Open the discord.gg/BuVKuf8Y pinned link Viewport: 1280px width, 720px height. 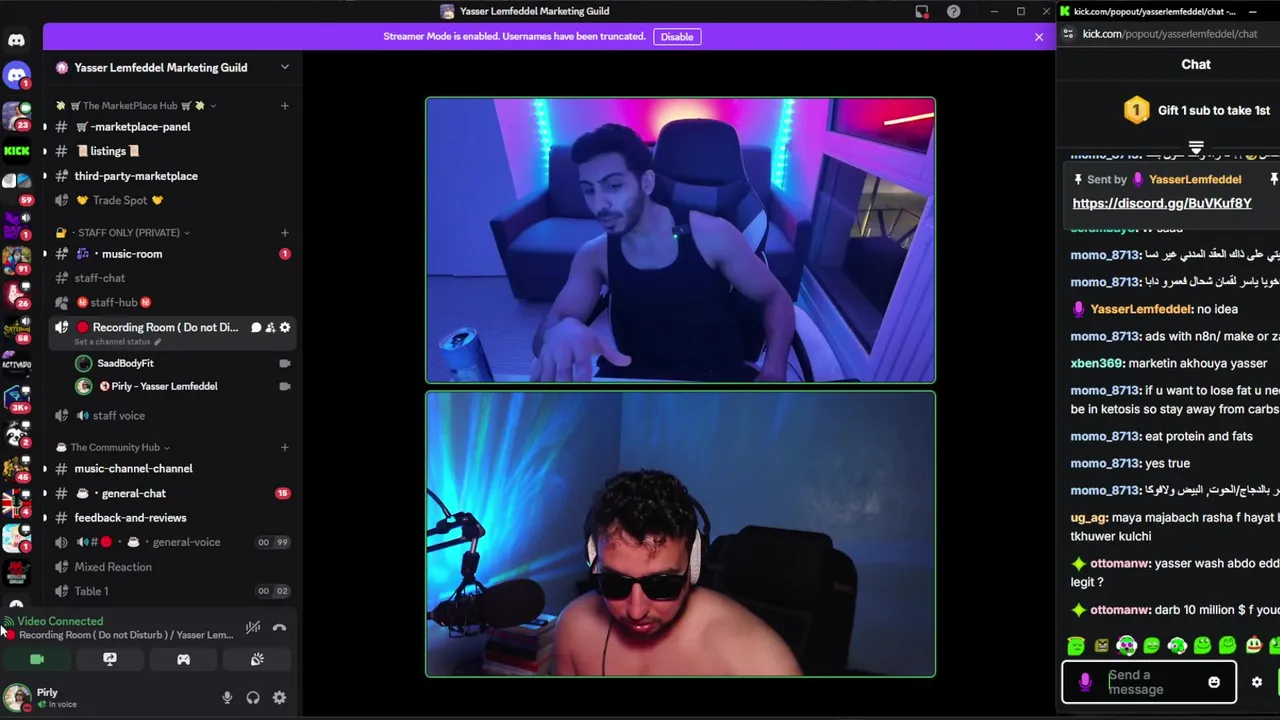coord(1161,203)
